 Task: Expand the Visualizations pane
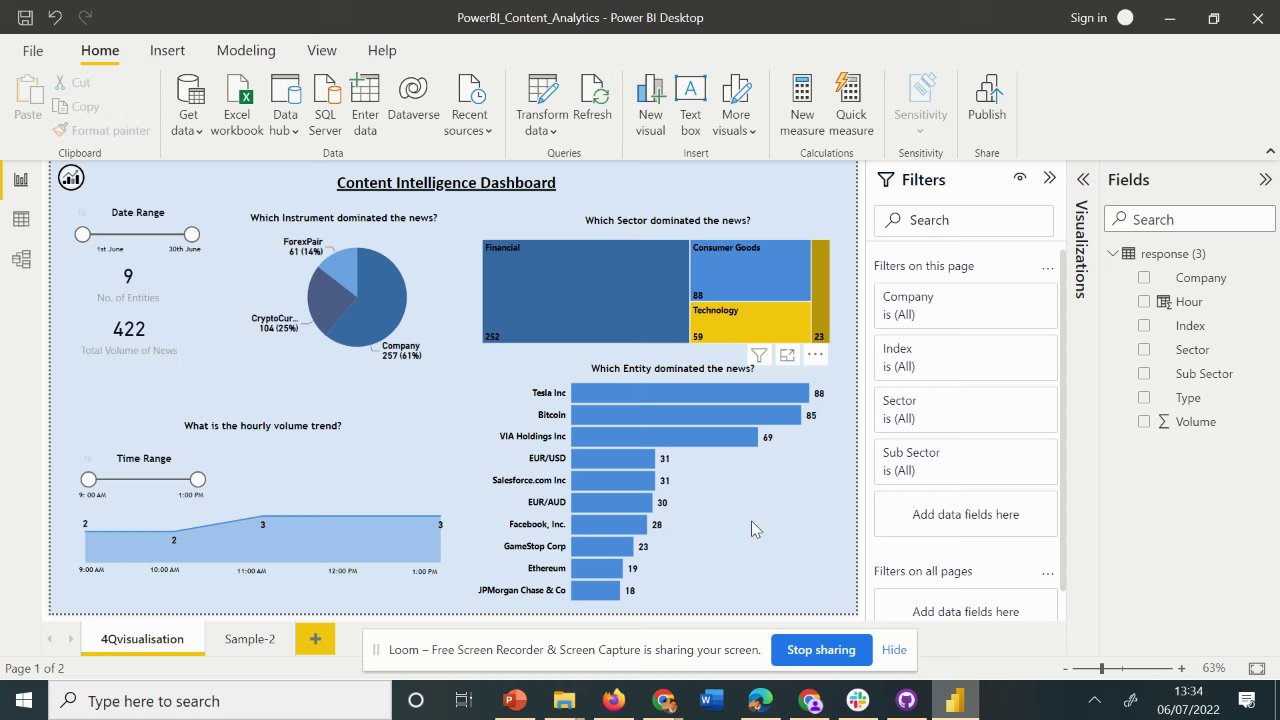coord(1083,180)
